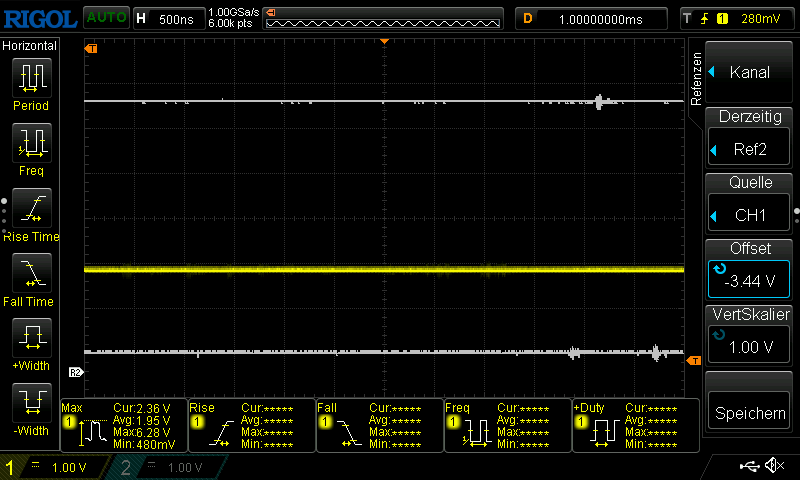Toggle channel 1 at the bottom bar
Viewport: 800px width, 480px height.
click(50, 467)
